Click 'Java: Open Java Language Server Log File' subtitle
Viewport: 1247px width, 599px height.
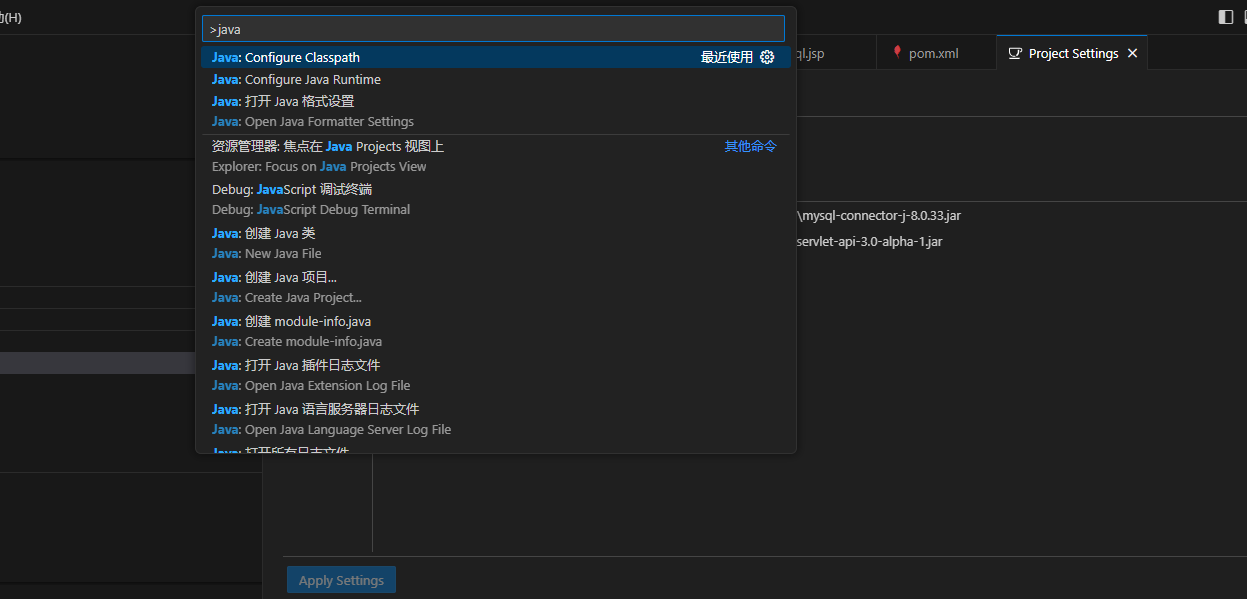pos(331,430)
